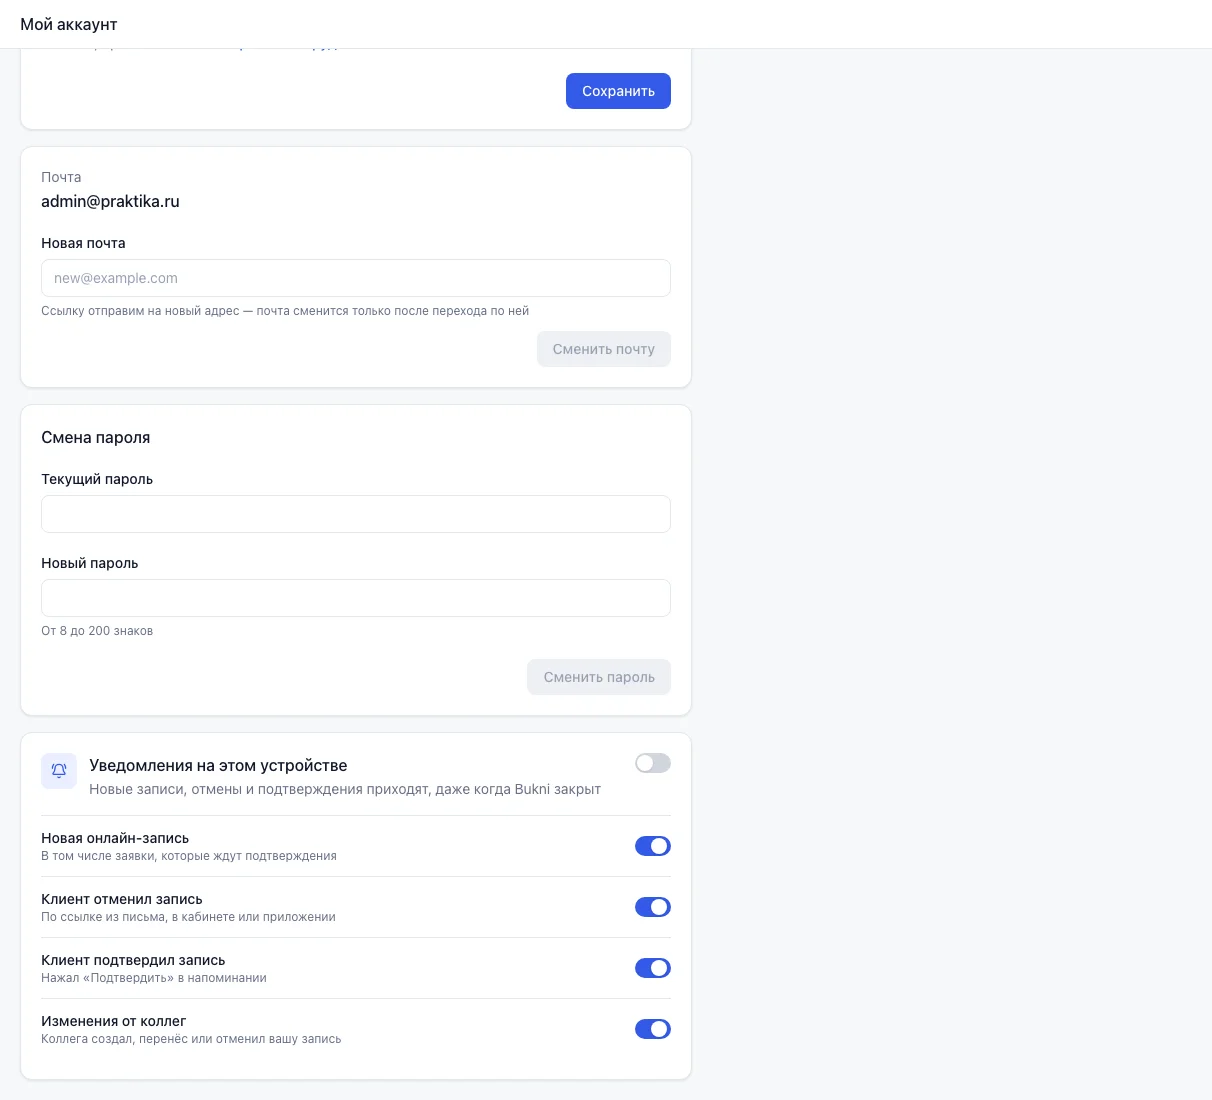
Task: Click the notifications bell icon
Action: 59,771
